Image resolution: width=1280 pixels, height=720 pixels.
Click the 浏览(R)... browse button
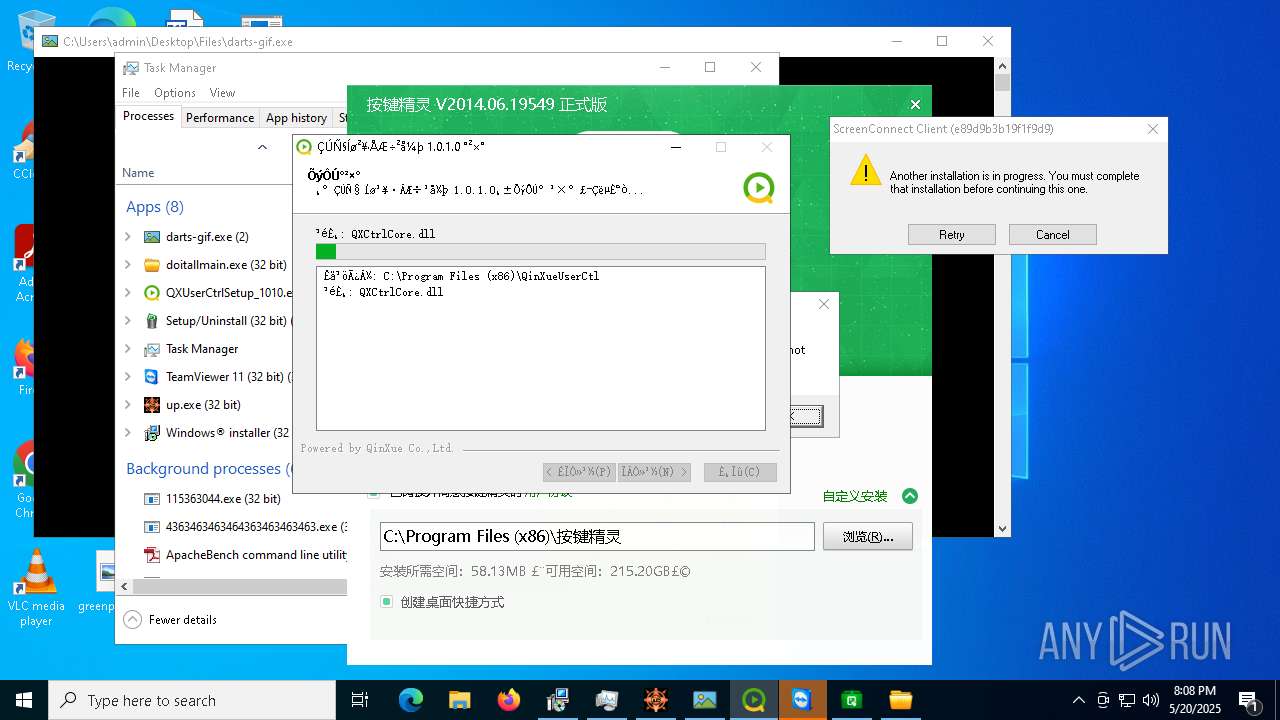868,537
